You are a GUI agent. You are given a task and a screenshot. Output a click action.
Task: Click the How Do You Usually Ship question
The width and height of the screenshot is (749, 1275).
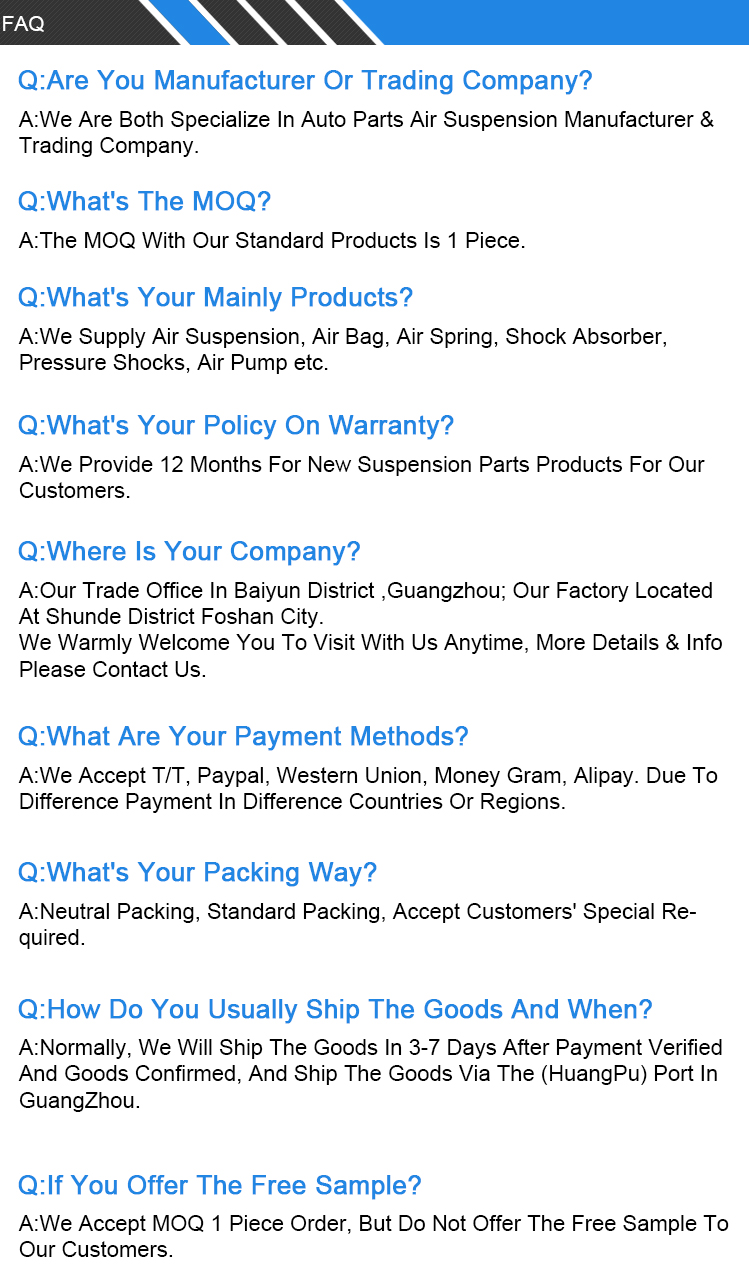(335, 1009)
